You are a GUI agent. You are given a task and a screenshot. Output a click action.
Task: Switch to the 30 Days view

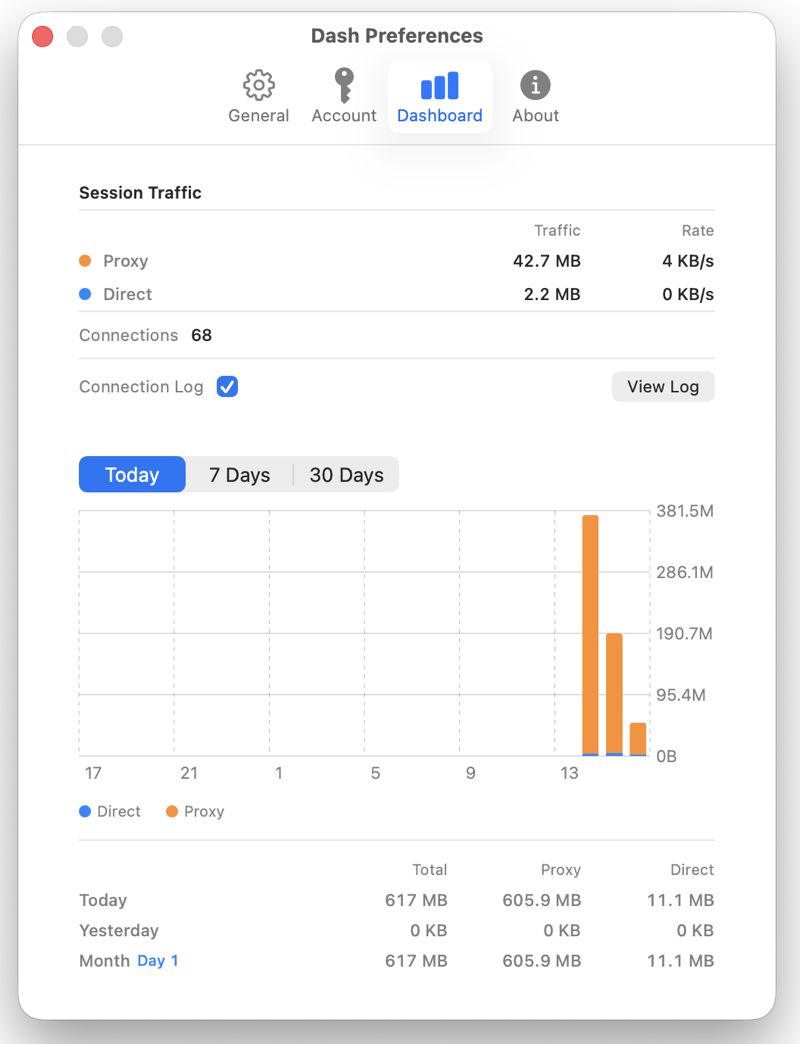[x=345, y=474]
